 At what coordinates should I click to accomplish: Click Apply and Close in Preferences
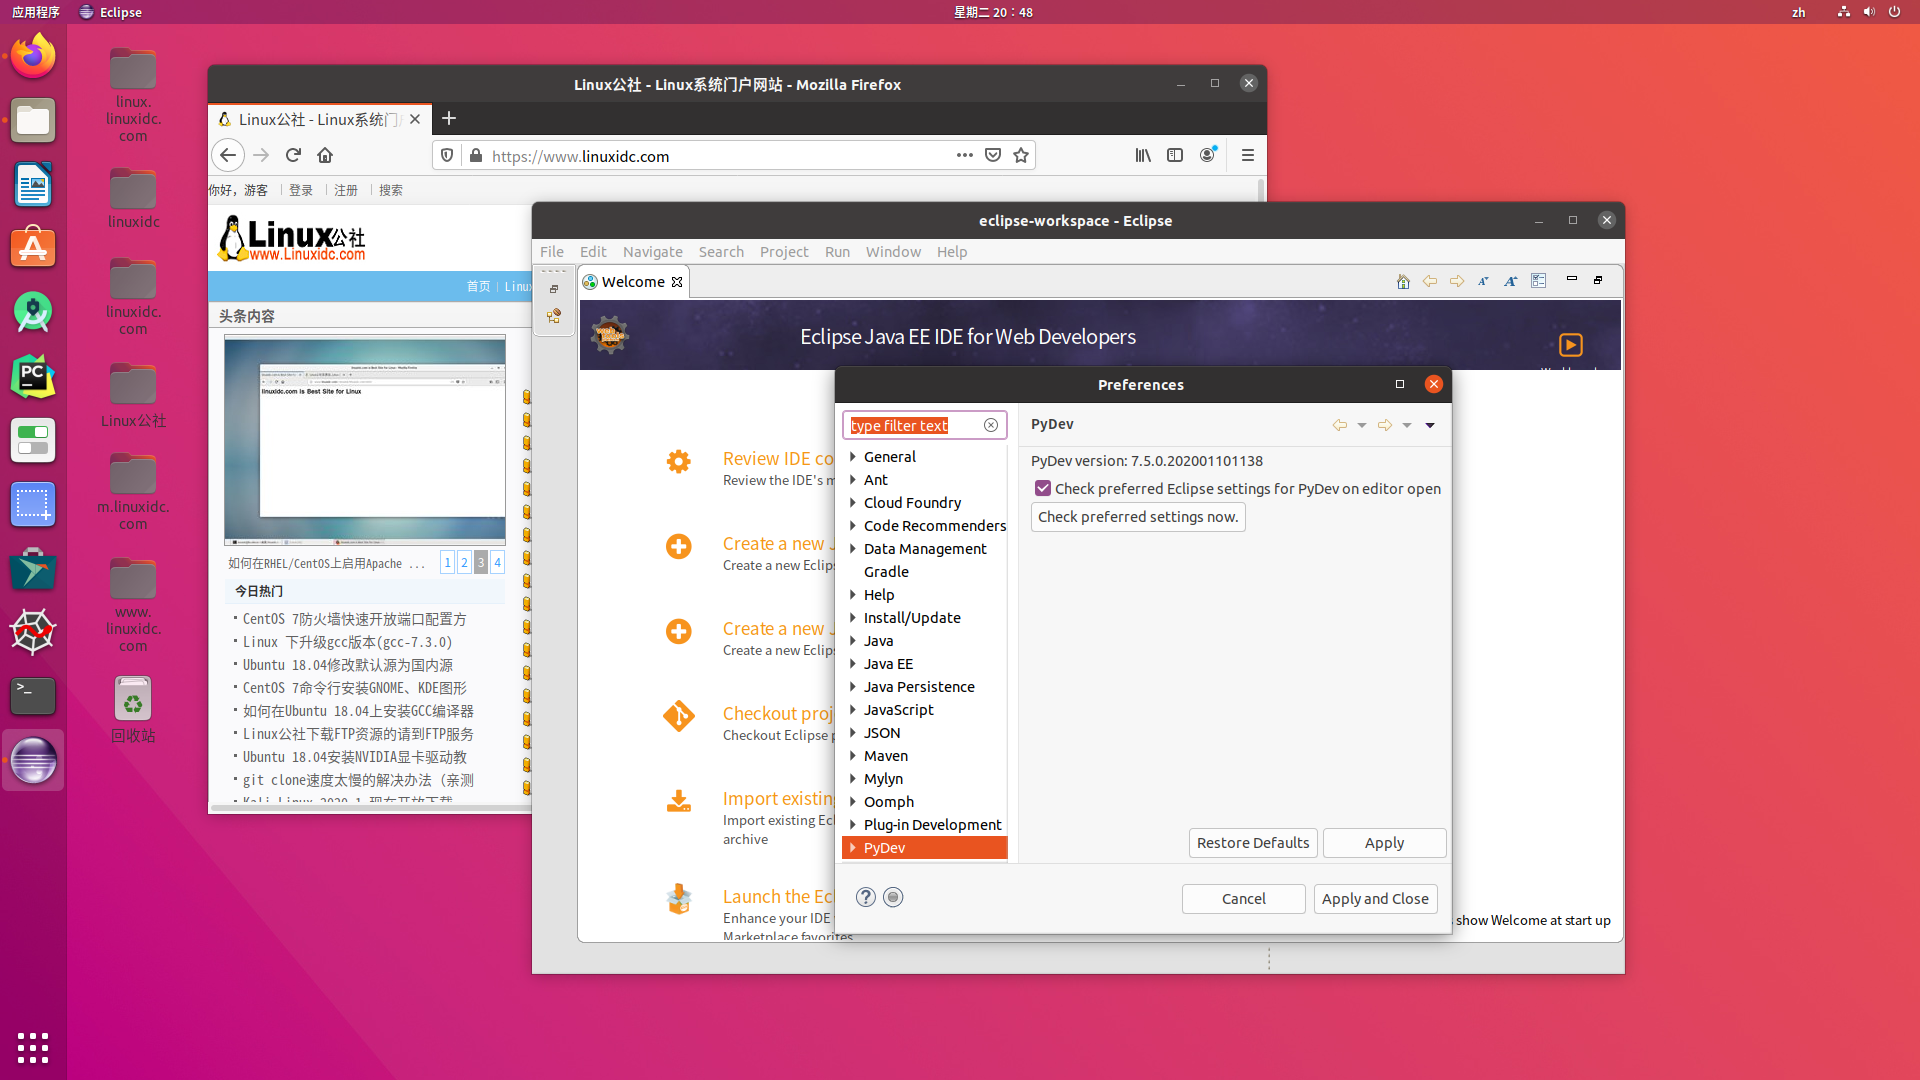click(1375, 898)
